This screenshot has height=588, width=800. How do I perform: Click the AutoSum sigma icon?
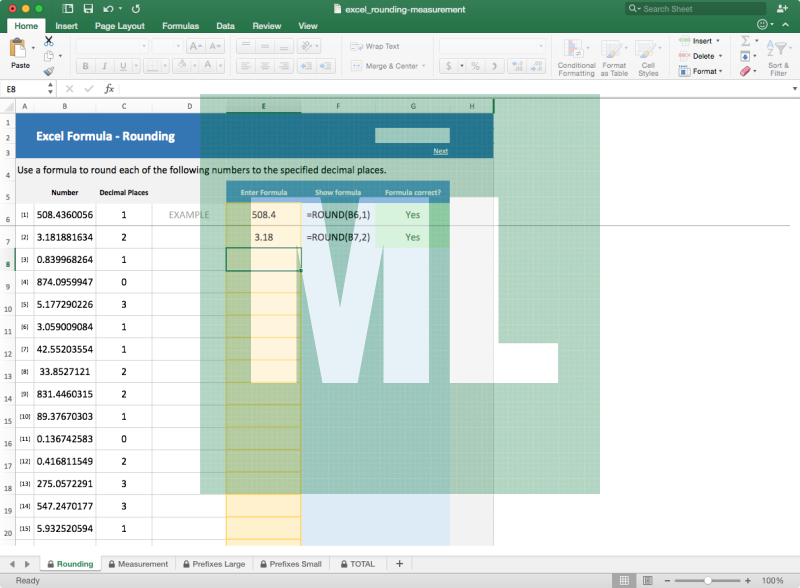745,41
